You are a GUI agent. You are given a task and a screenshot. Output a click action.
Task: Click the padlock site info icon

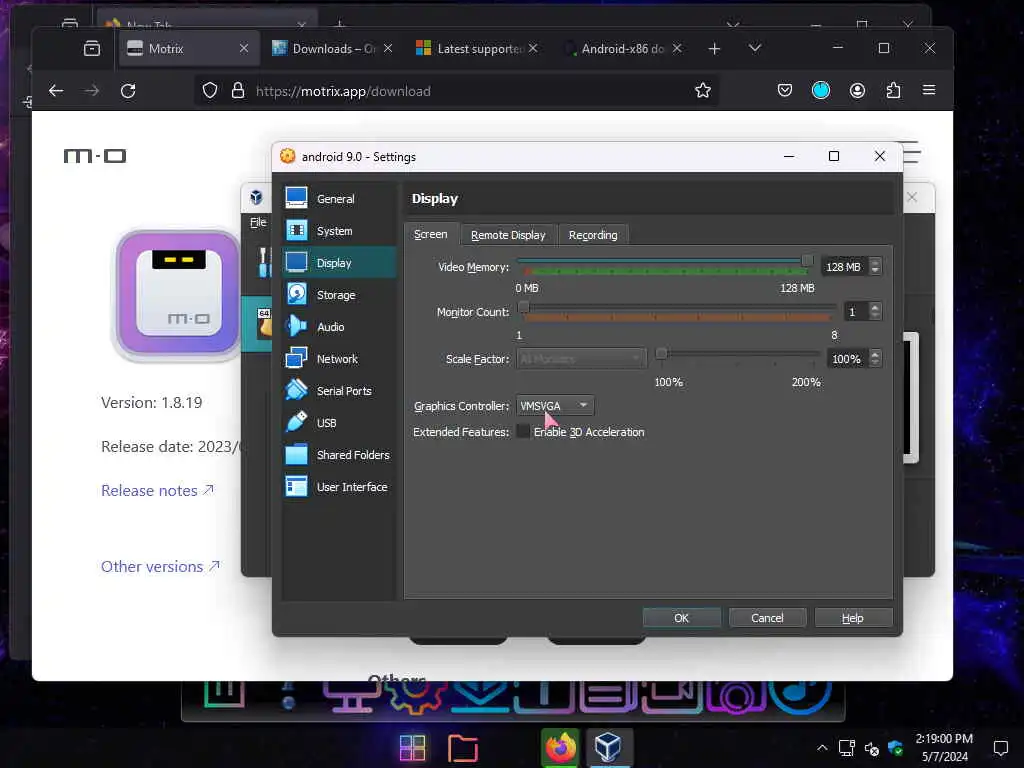[x=238, y=91]
